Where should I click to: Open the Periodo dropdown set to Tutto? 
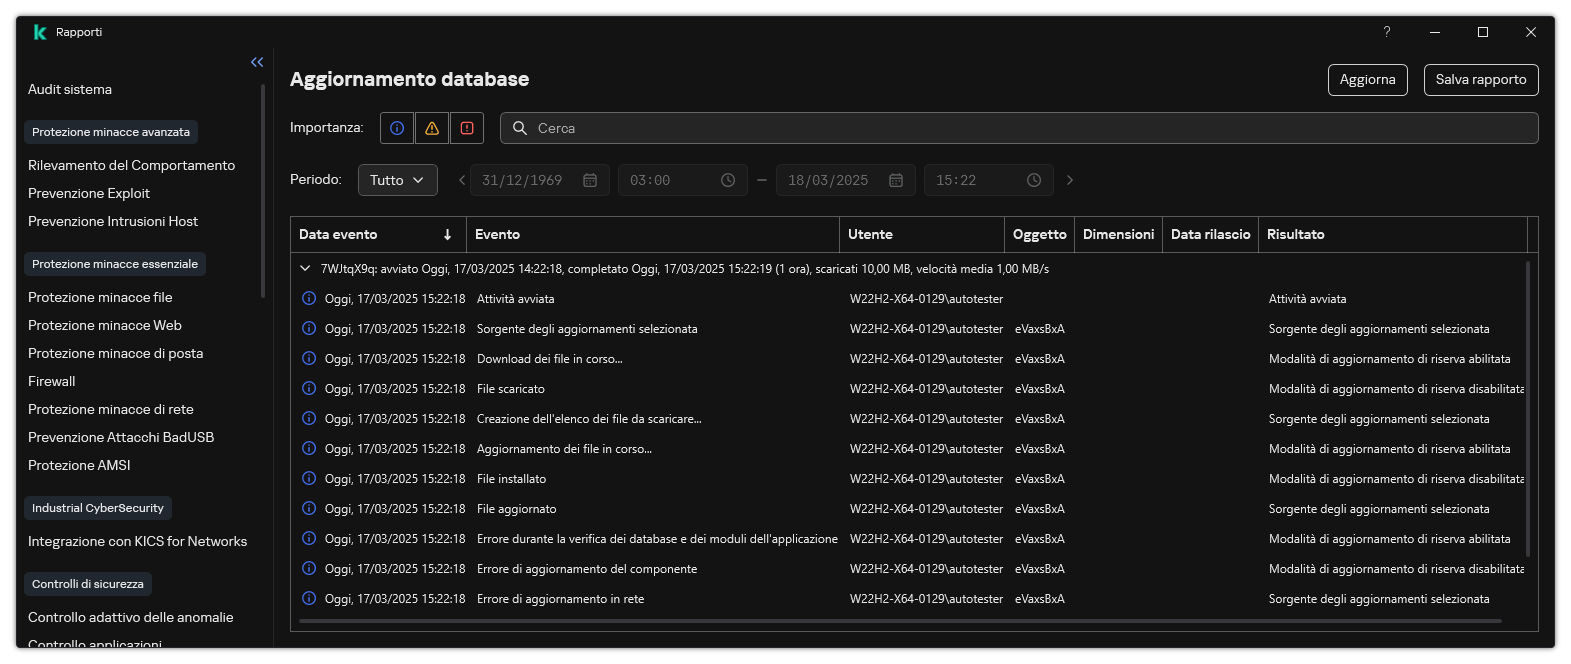397,180
